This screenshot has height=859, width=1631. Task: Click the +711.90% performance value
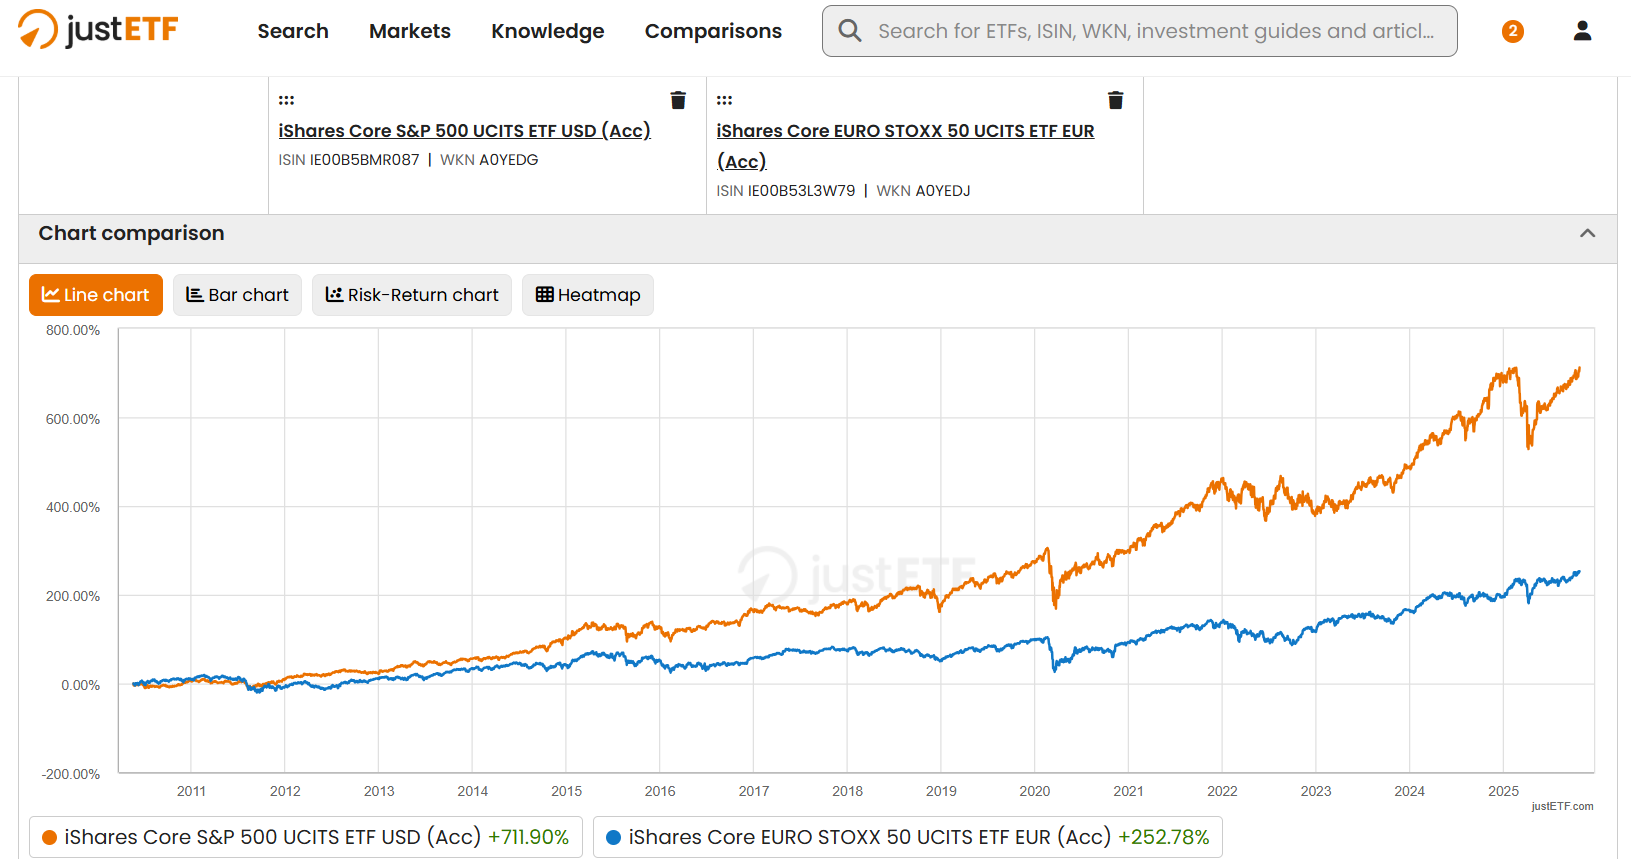528,837
